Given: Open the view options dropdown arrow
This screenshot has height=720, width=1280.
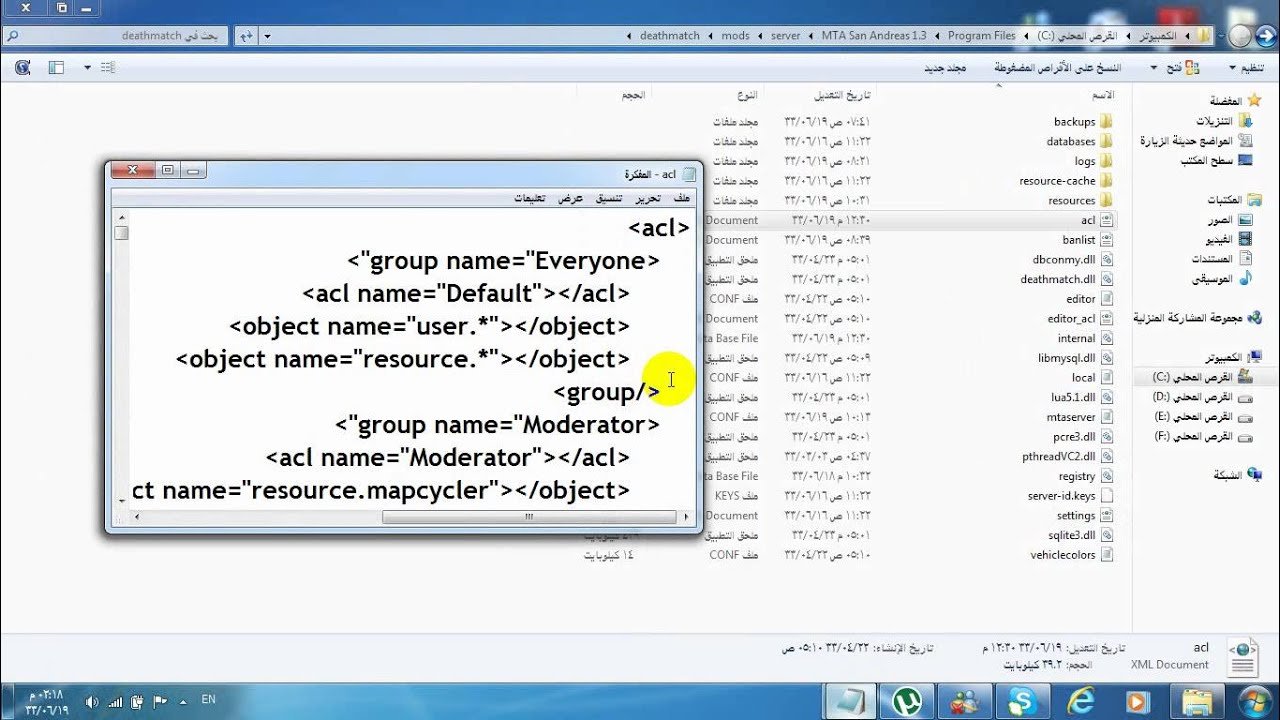Looking at the screenshot, I should [x=87, y=67].
